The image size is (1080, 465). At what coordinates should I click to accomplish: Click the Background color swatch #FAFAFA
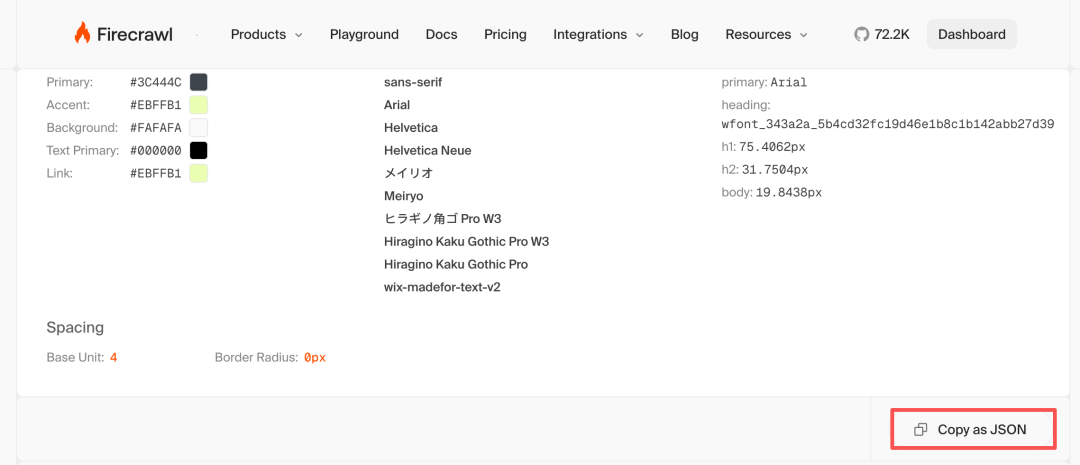[x=199, y=128]
